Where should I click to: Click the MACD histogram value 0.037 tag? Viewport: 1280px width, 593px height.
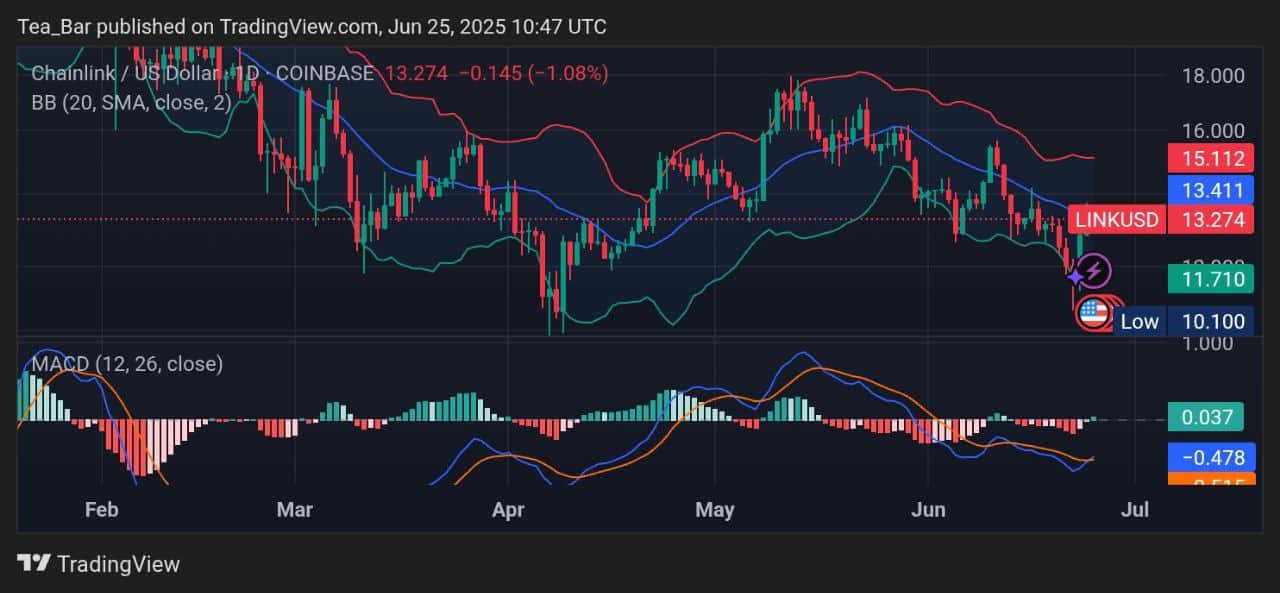click(1205, 417)
